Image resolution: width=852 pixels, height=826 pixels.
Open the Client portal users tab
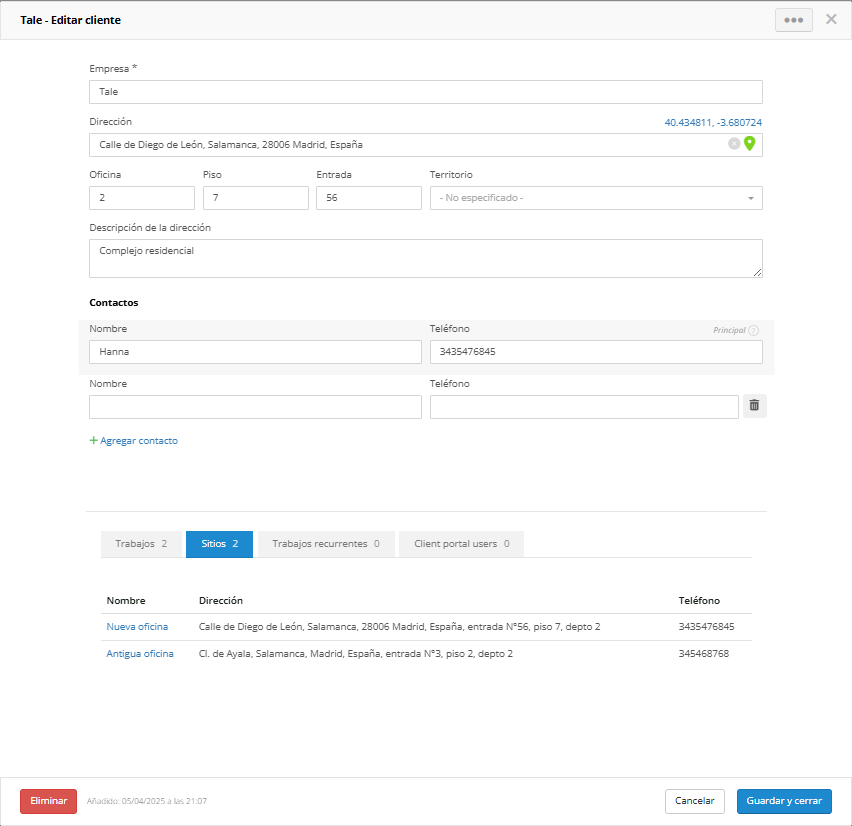[x=461, y=544]
